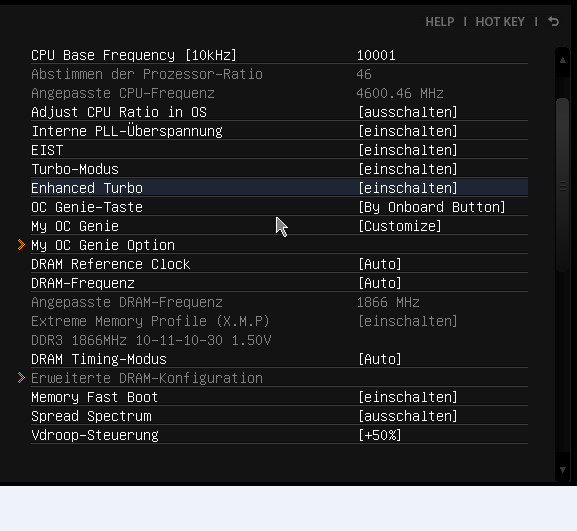Toggle Enhanced Turbo einschalten value

click(x=408, y=188)
